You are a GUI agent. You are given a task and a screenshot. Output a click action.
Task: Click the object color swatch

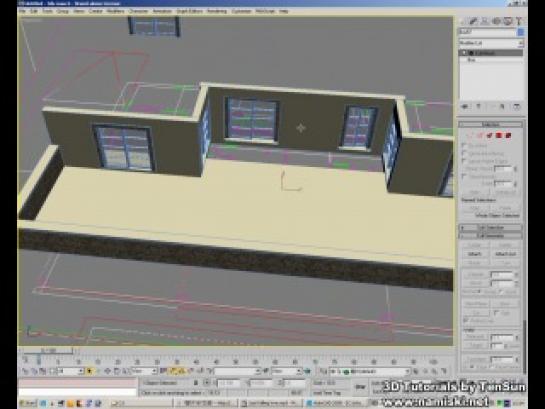[520, 32]
